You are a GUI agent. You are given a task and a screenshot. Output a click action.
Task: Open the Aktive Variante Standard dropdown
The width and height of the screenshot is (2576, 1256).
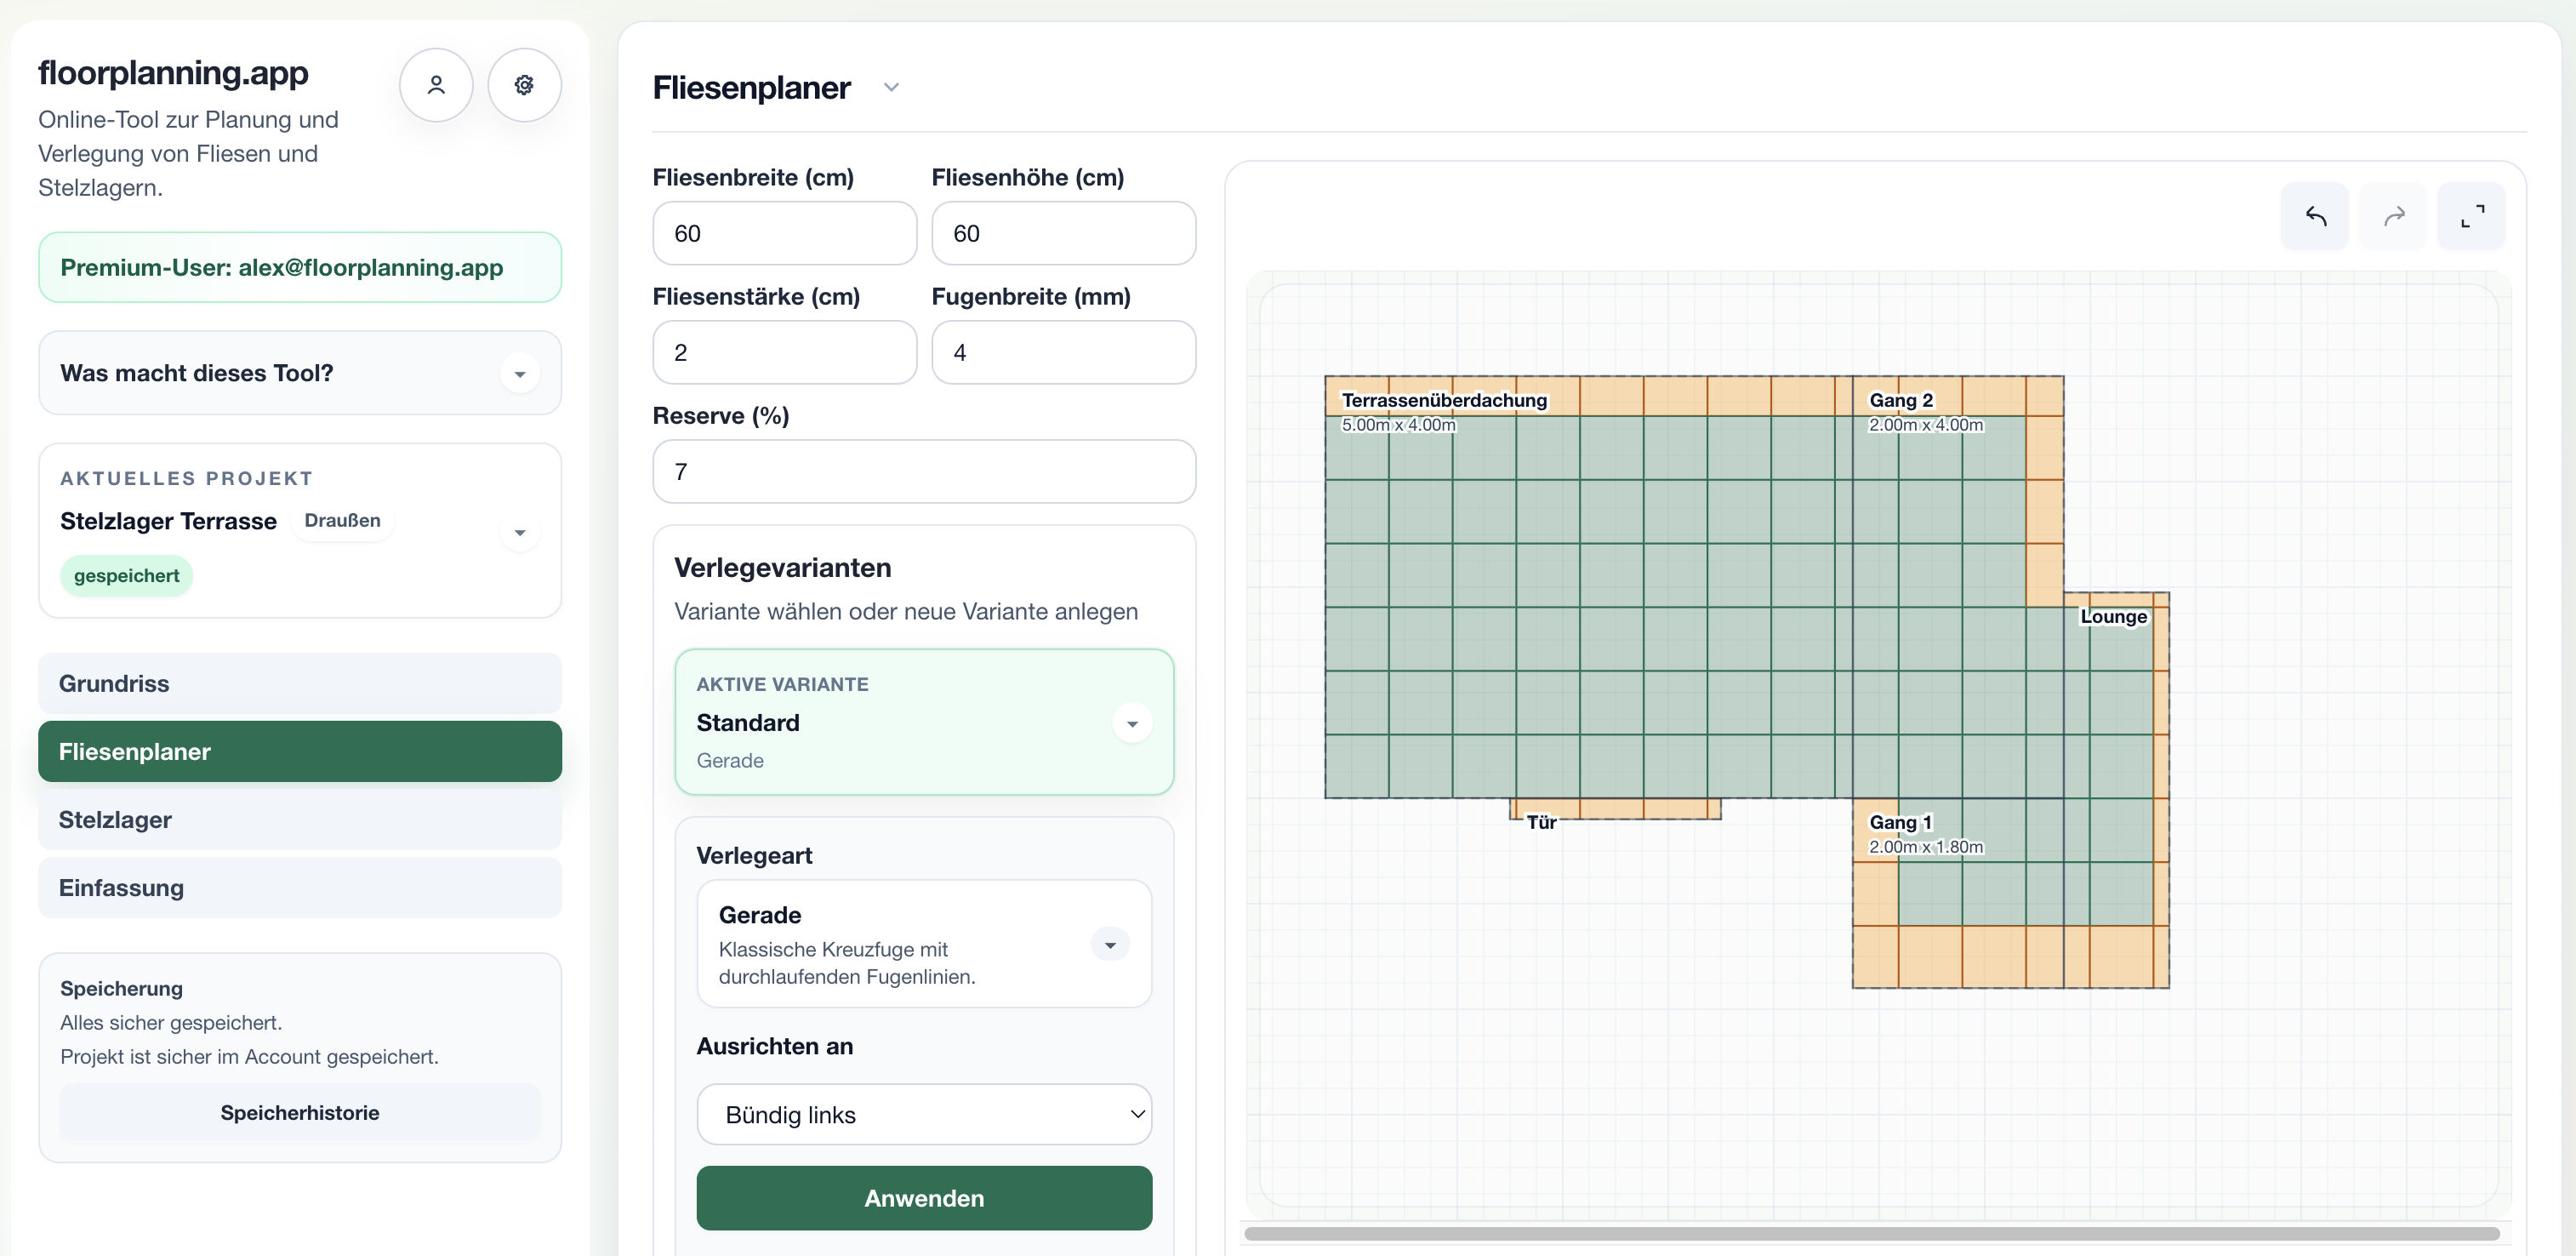1132,724
